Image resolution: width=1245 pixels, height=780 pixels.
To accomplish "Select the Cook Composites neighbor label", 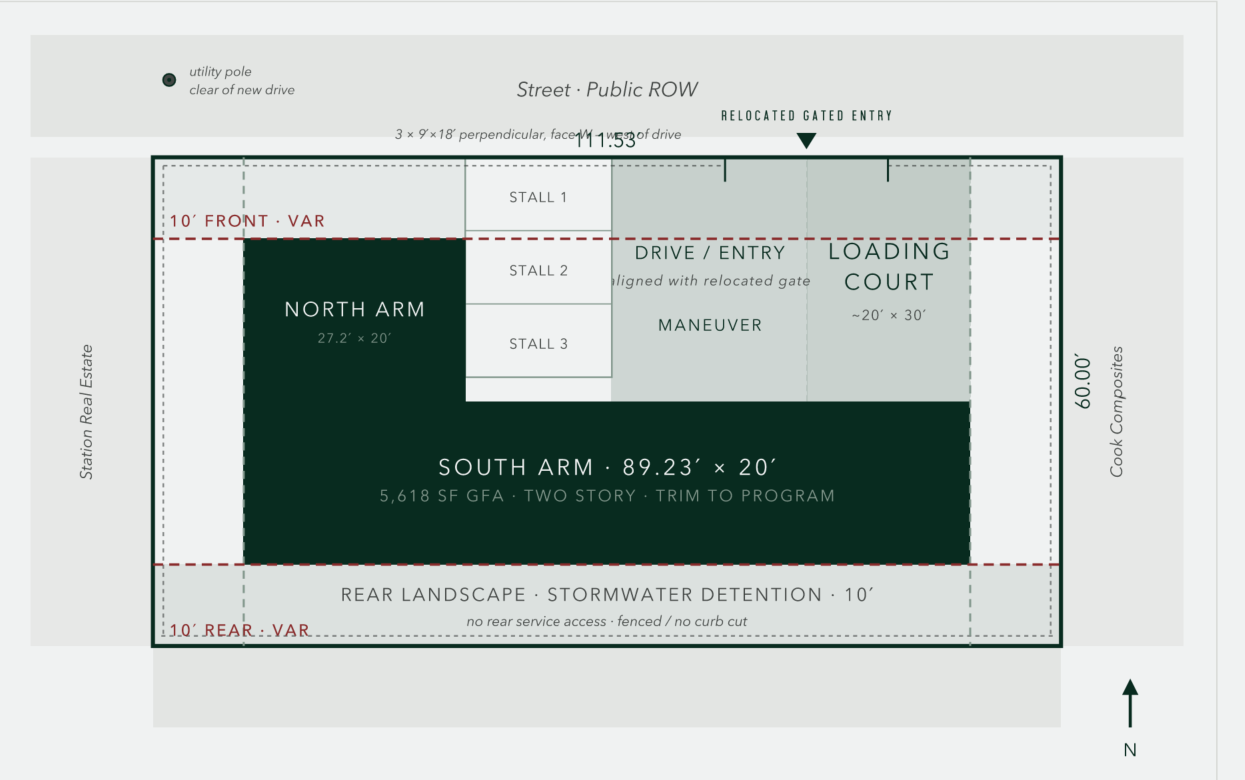I will click(x=1117, y=412).
